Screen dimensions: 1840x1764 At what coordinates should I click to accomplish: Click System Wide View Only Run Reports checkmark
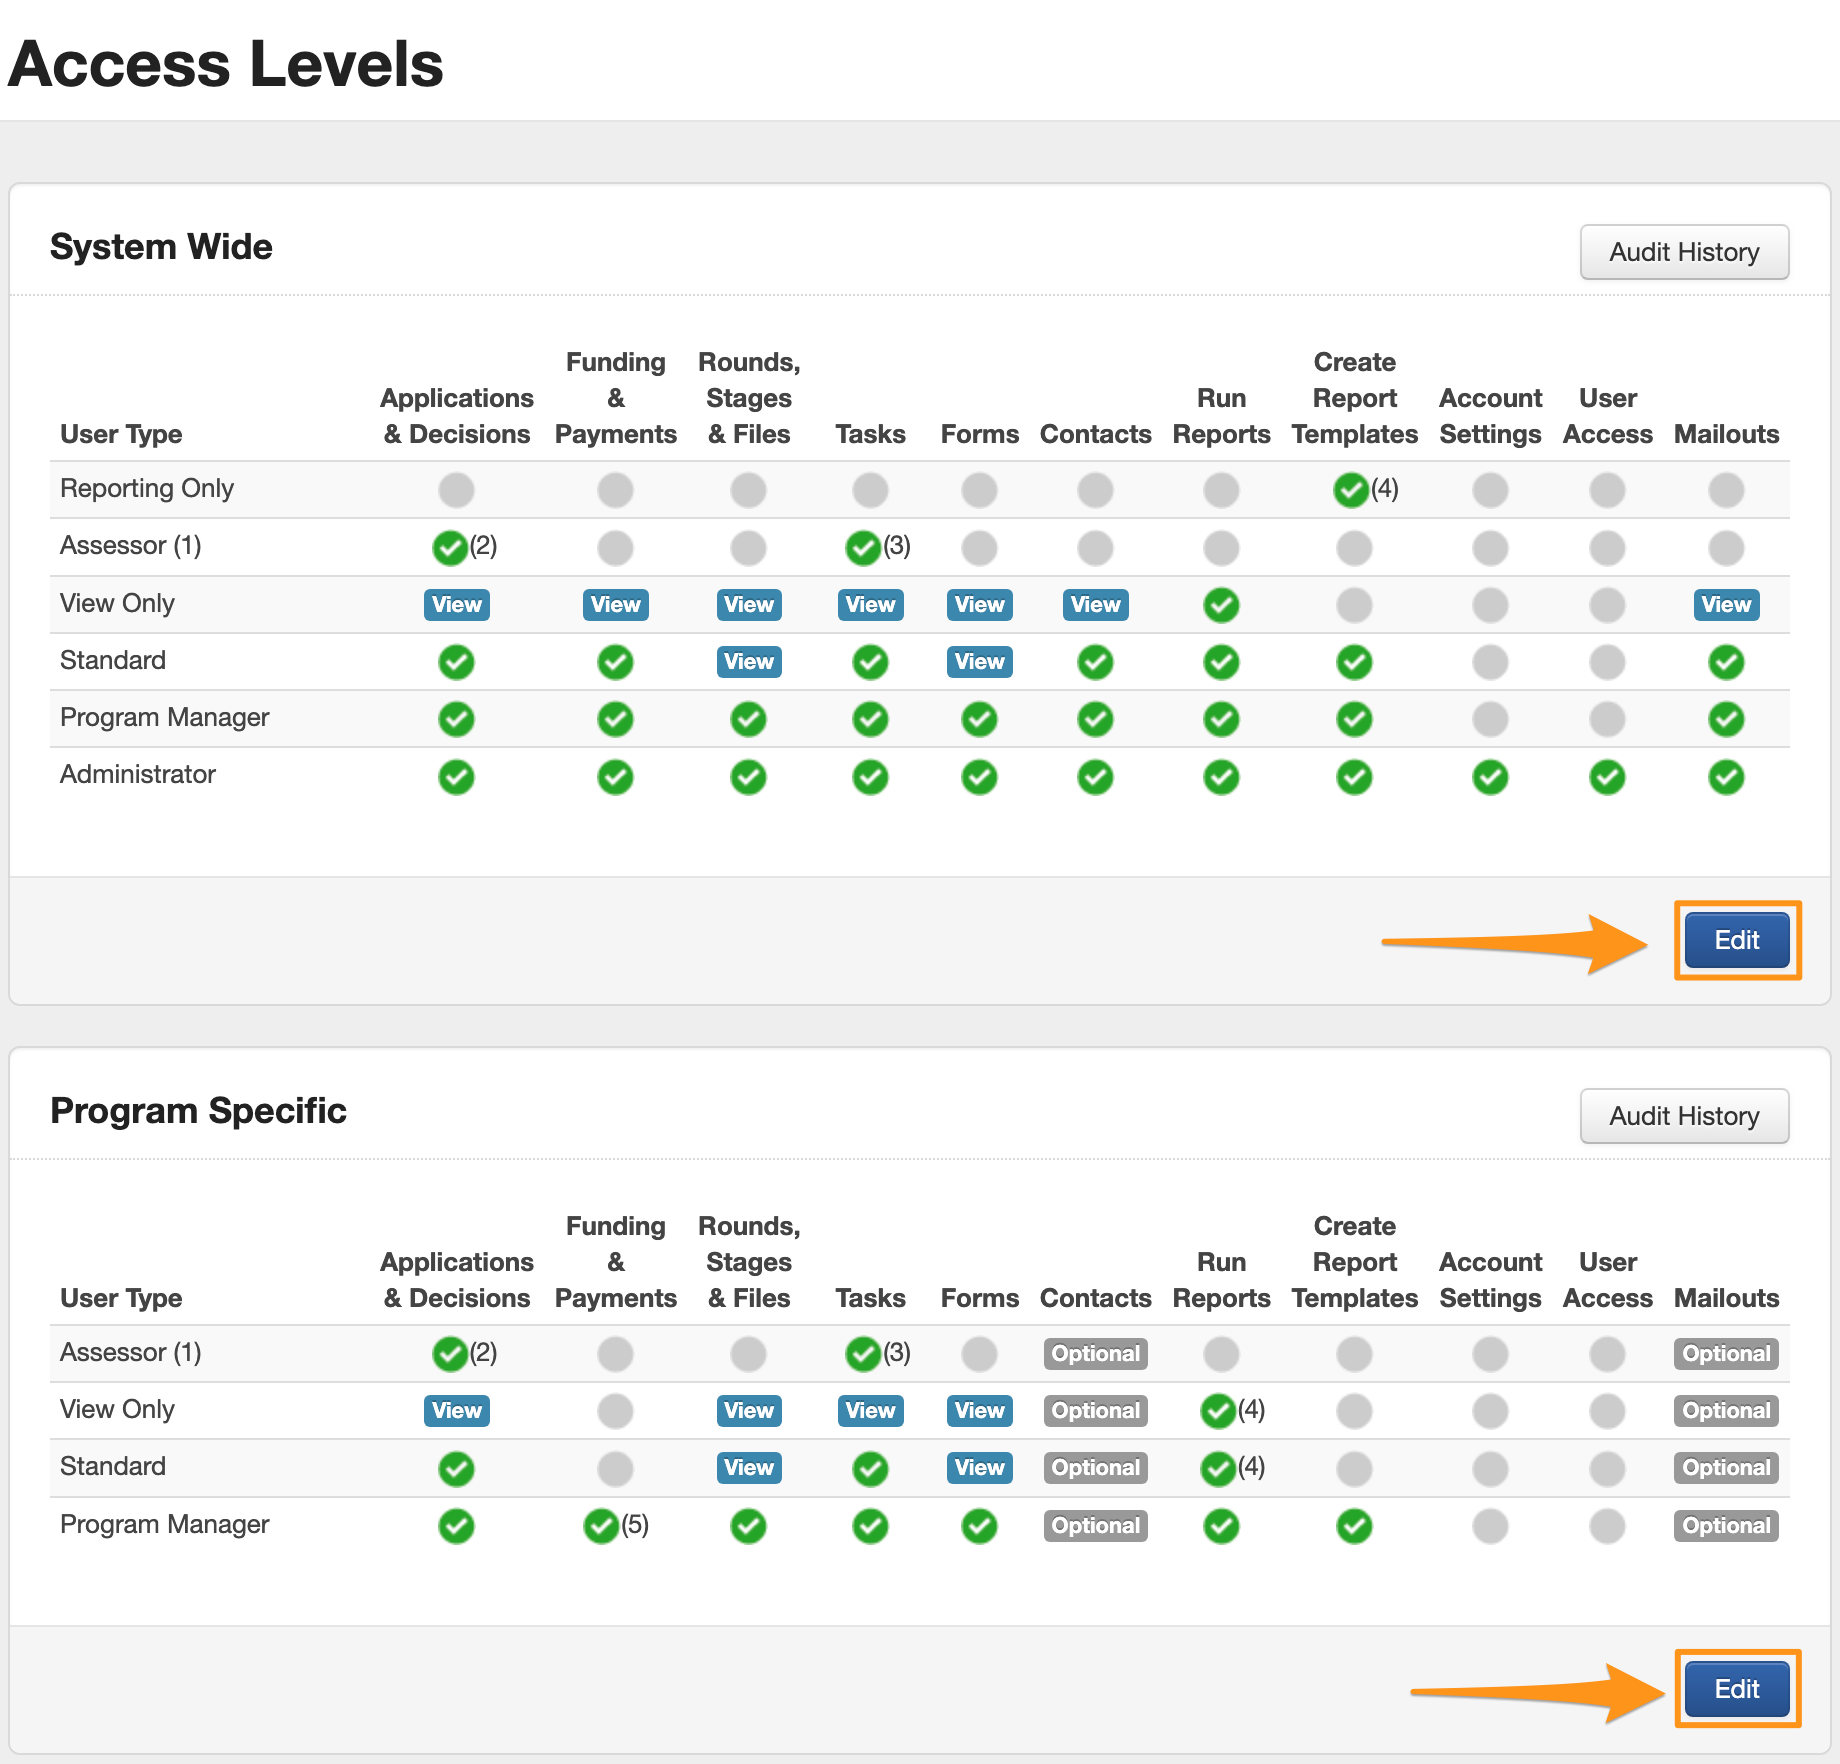tap(1221, 605)
